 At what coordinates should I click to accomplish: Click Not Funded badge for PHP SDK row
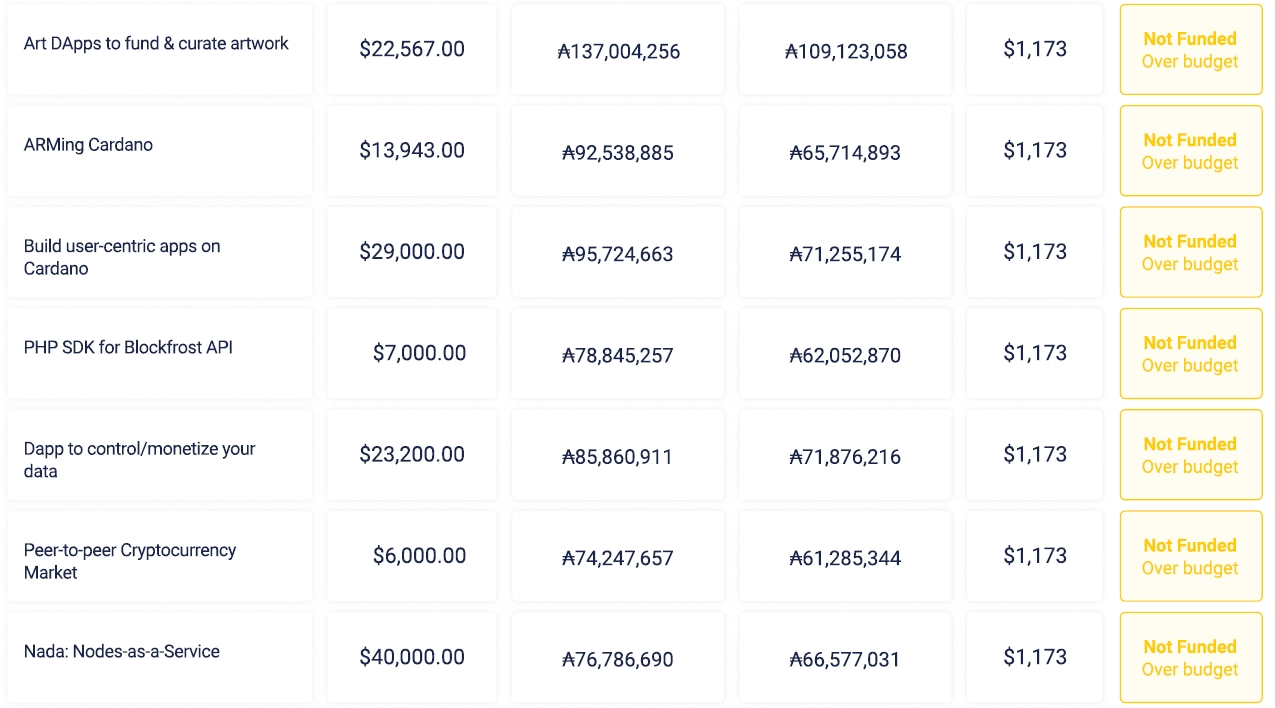click(1190, 354)
